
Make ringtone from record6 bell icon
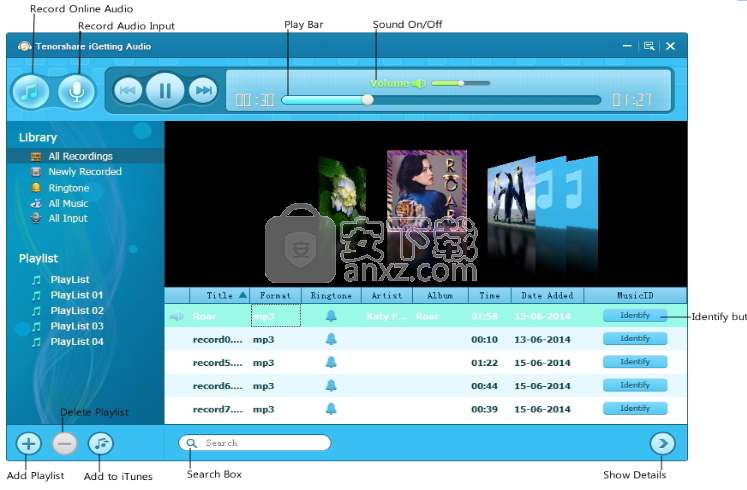tap(331, 386)
